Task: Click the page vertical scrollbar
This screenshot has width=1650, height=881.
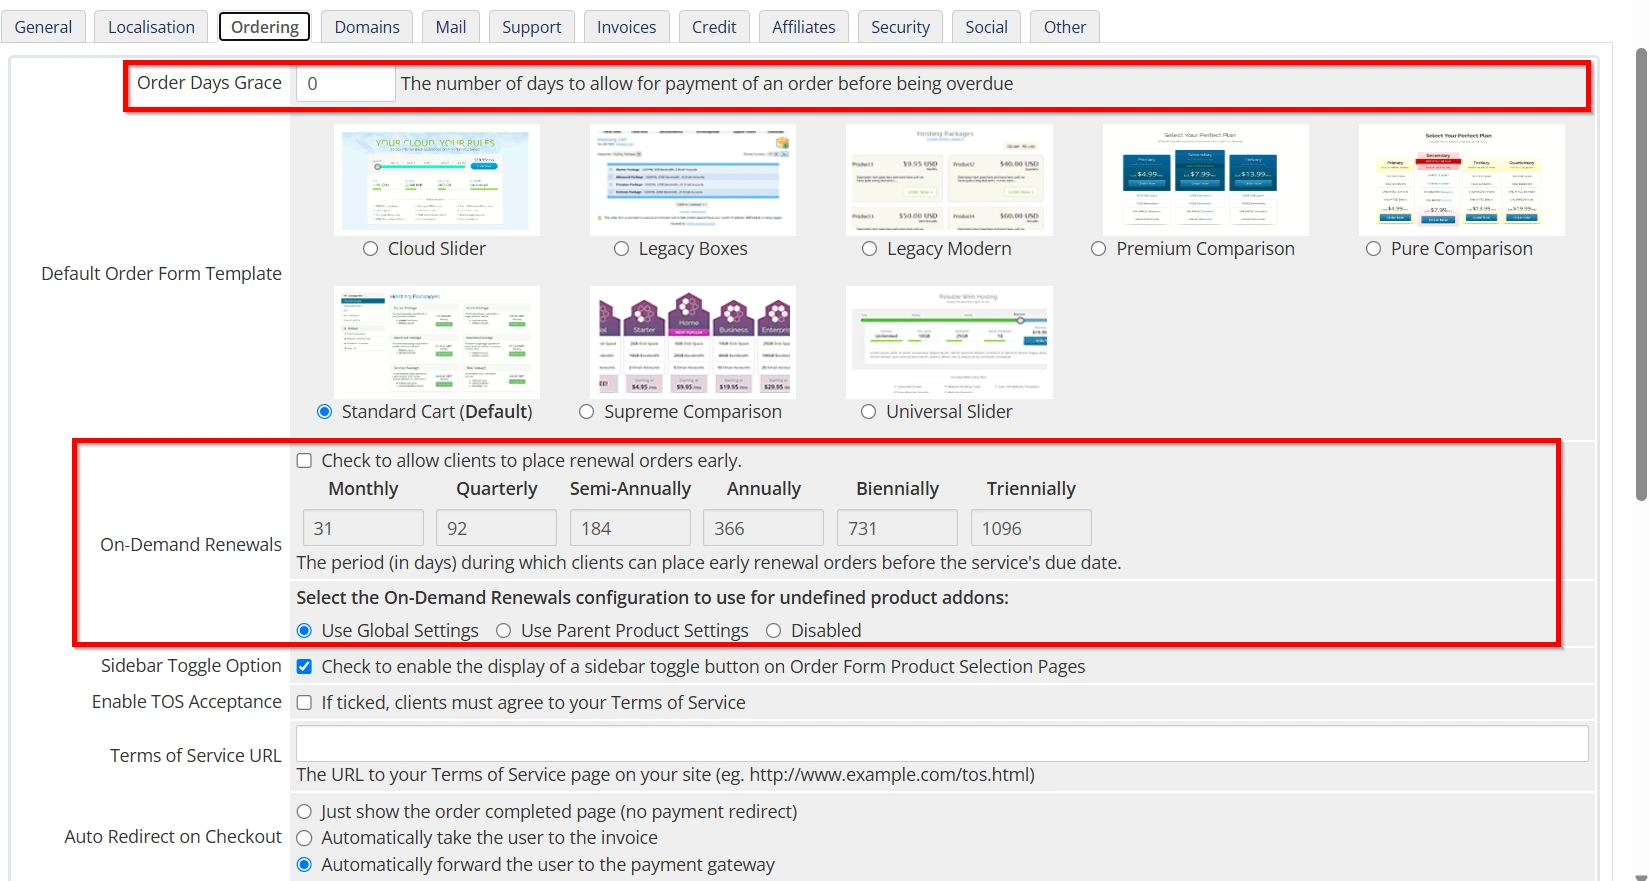Action: tap(1641, 275)
